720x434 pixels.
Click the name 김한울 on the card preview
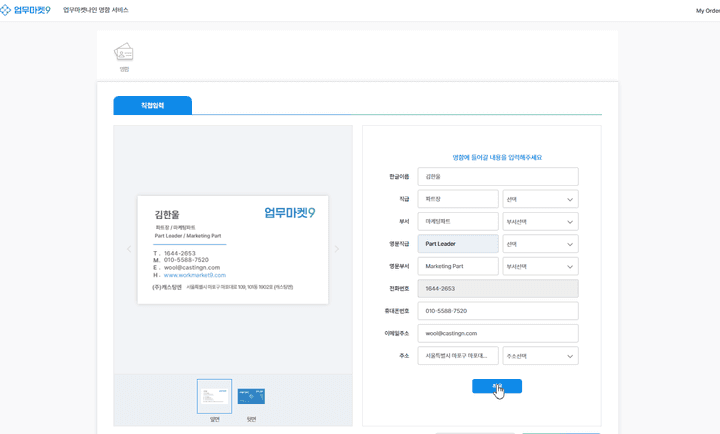(167, 214)
